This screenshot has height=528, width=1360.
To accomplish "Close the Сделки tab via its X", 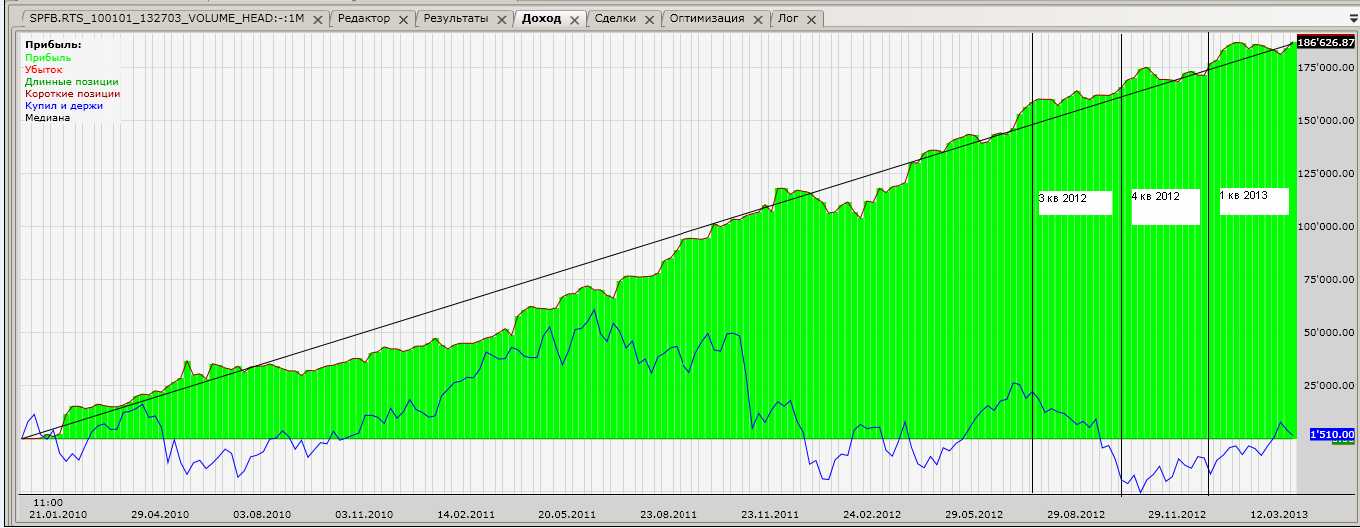I will (648, 19).
